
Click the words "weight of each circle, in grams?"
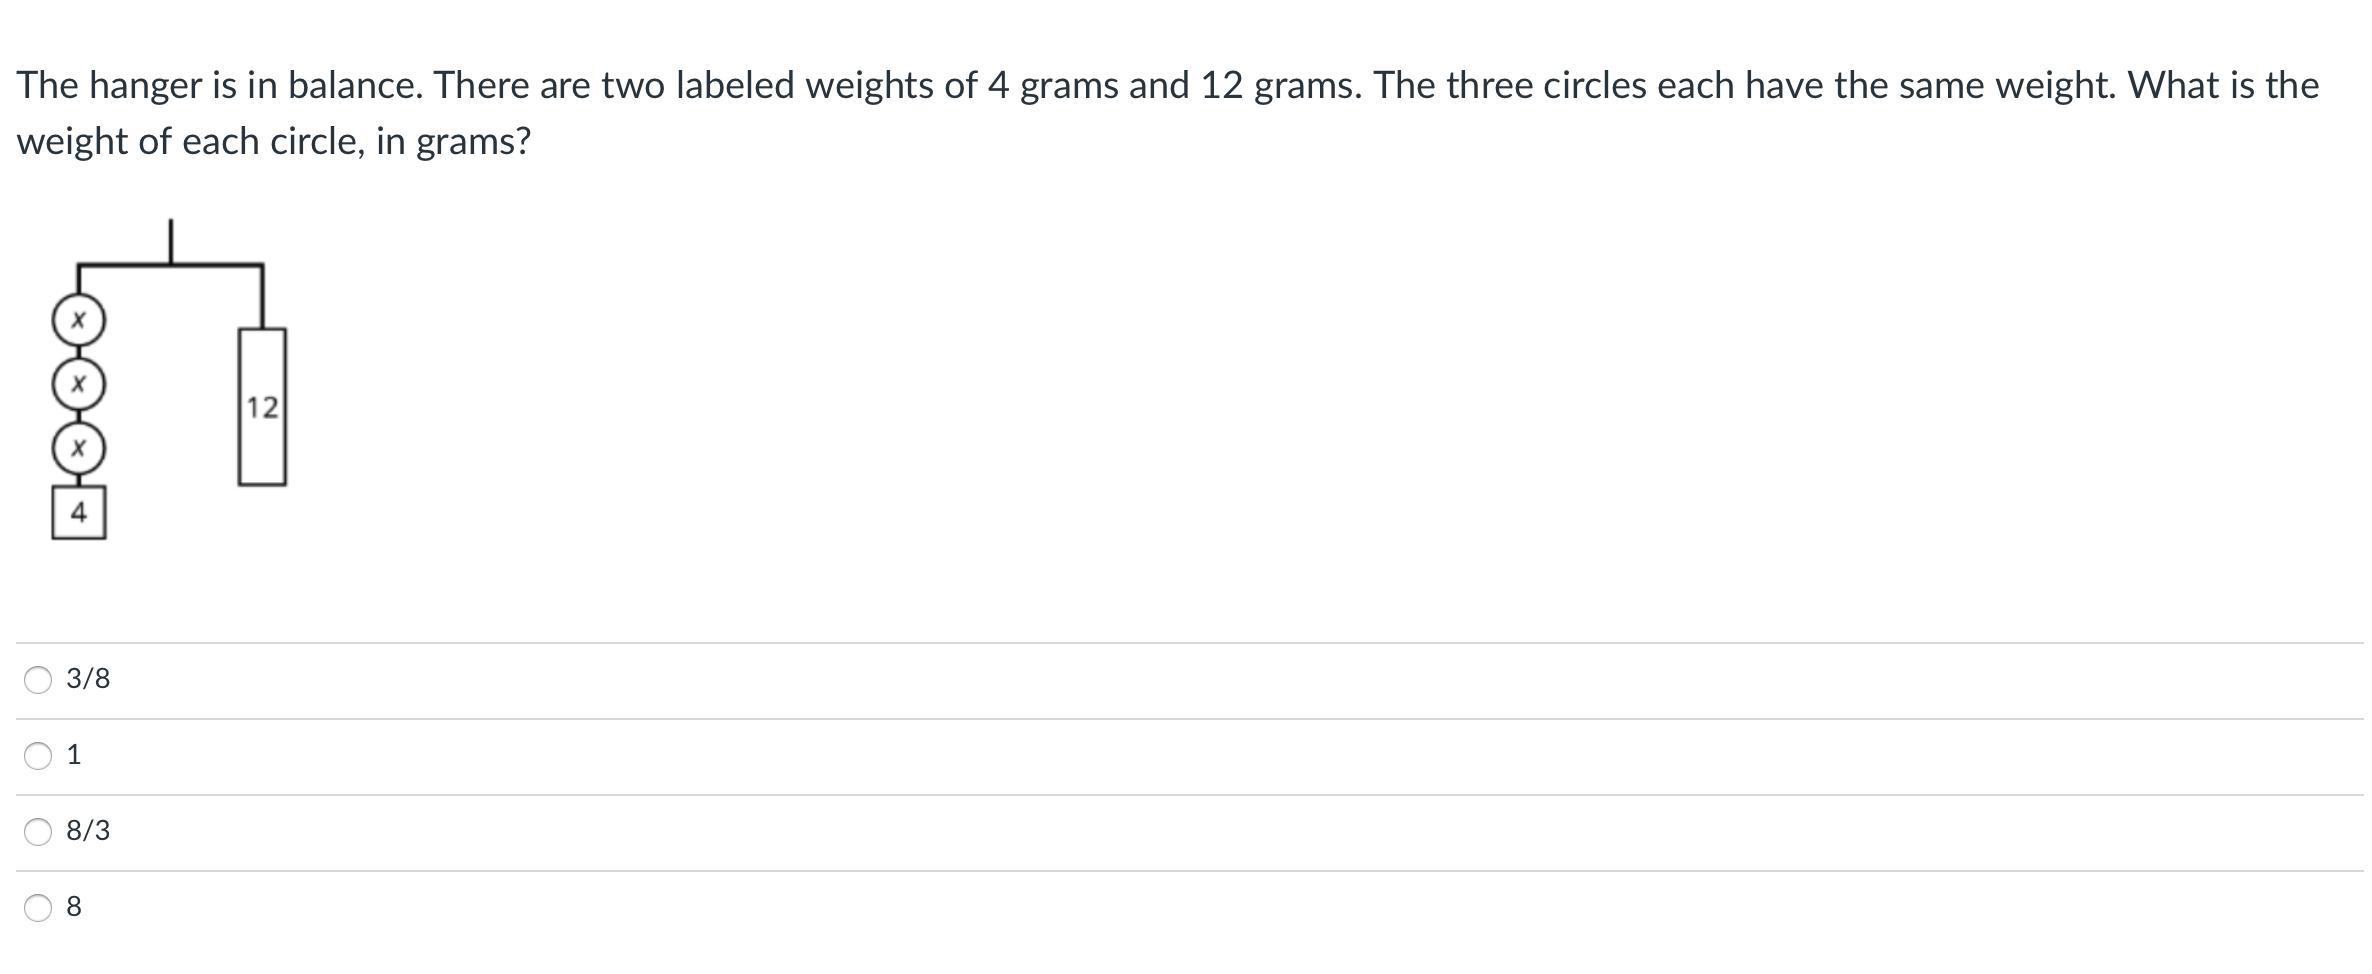pos(273,142)
